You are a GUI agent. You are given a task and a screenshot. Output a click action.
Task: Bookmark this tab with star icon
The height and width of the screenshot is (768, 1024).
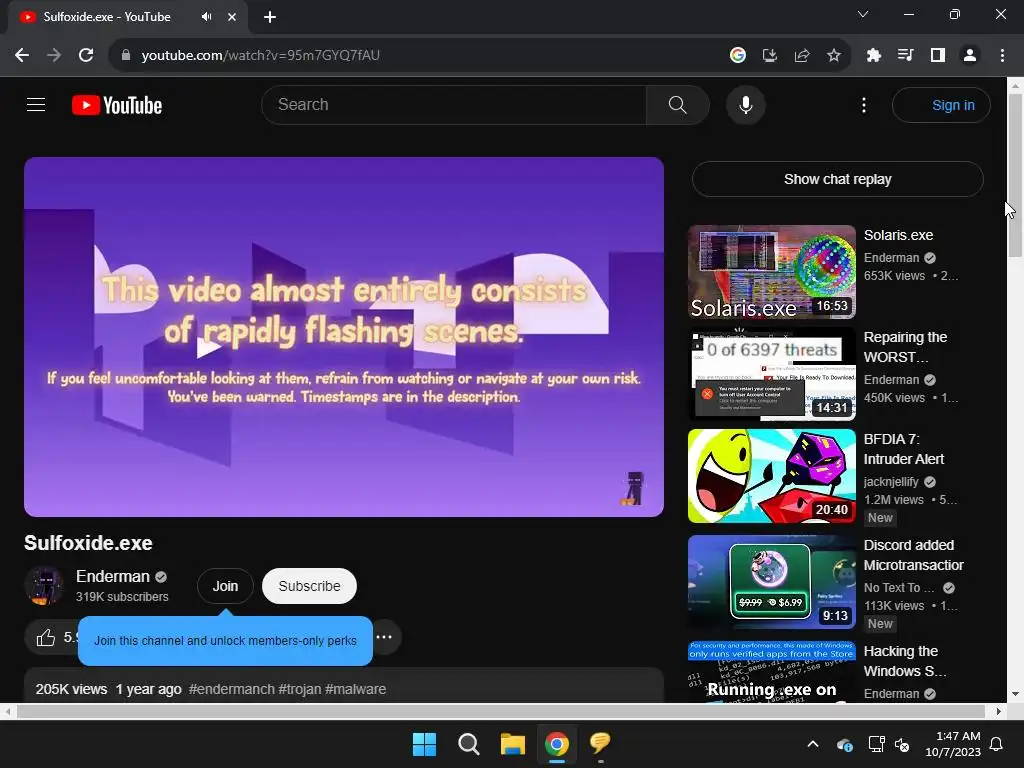(x=833, y=55)
